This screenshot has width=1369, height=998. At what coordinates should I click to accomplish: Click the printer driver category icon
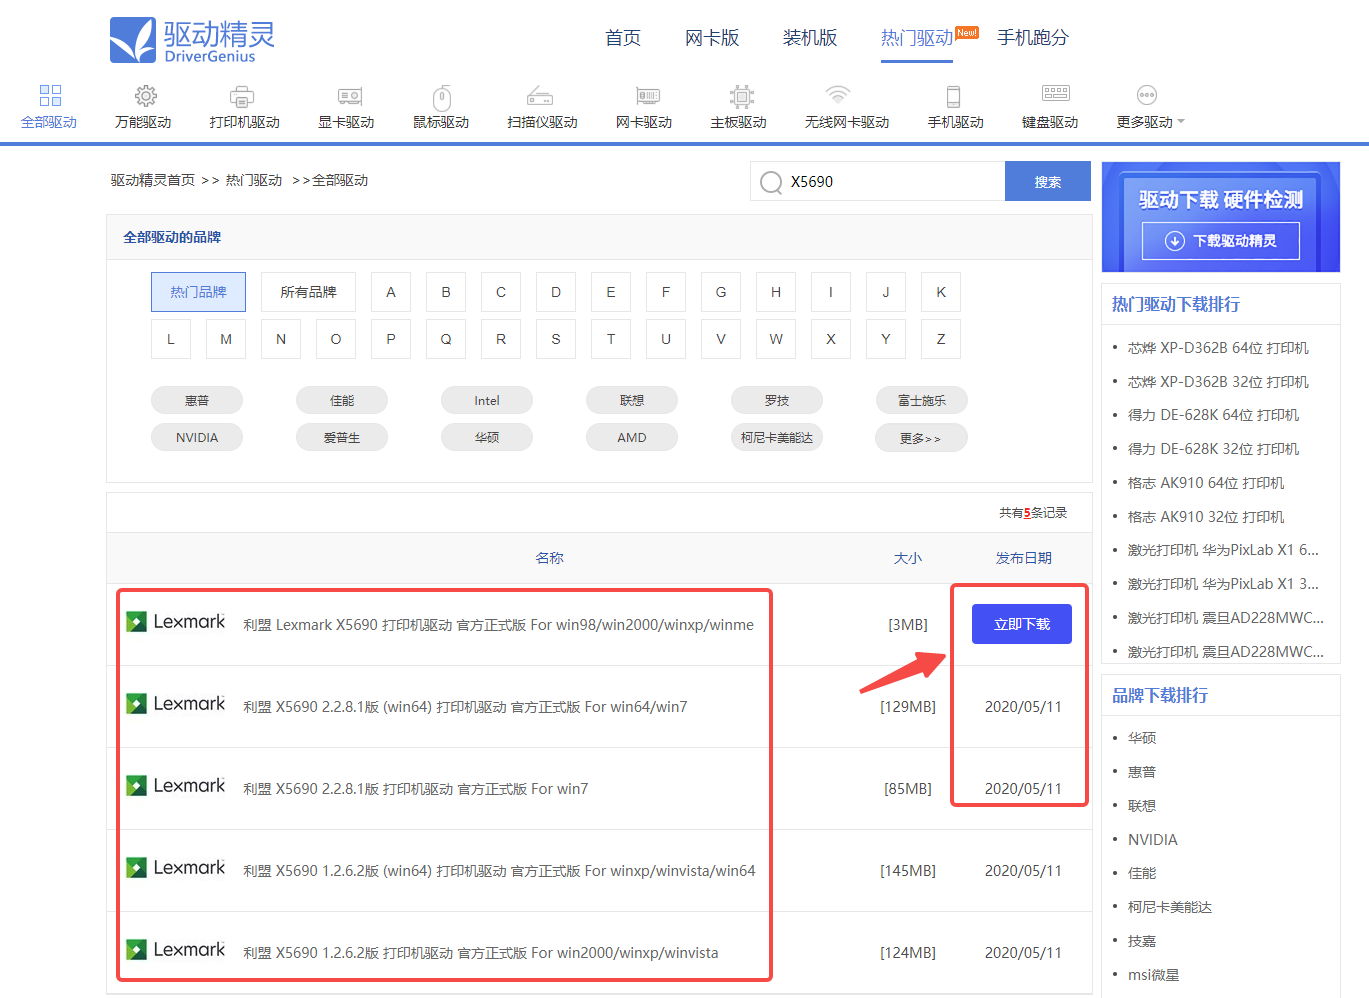tap(243, 97)
